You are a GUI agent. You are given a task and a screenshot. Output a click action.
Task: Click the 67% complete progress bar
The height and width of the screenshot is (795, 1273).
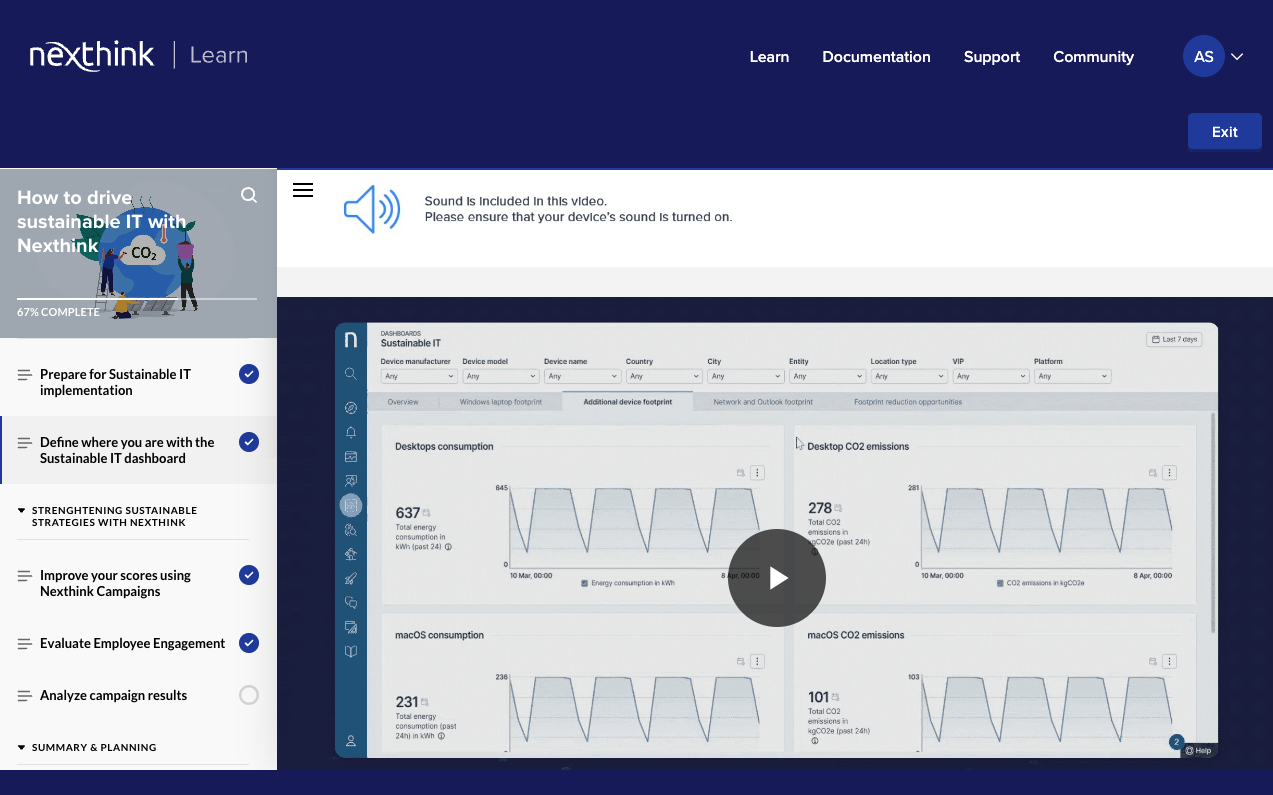[x=137, y=298]
